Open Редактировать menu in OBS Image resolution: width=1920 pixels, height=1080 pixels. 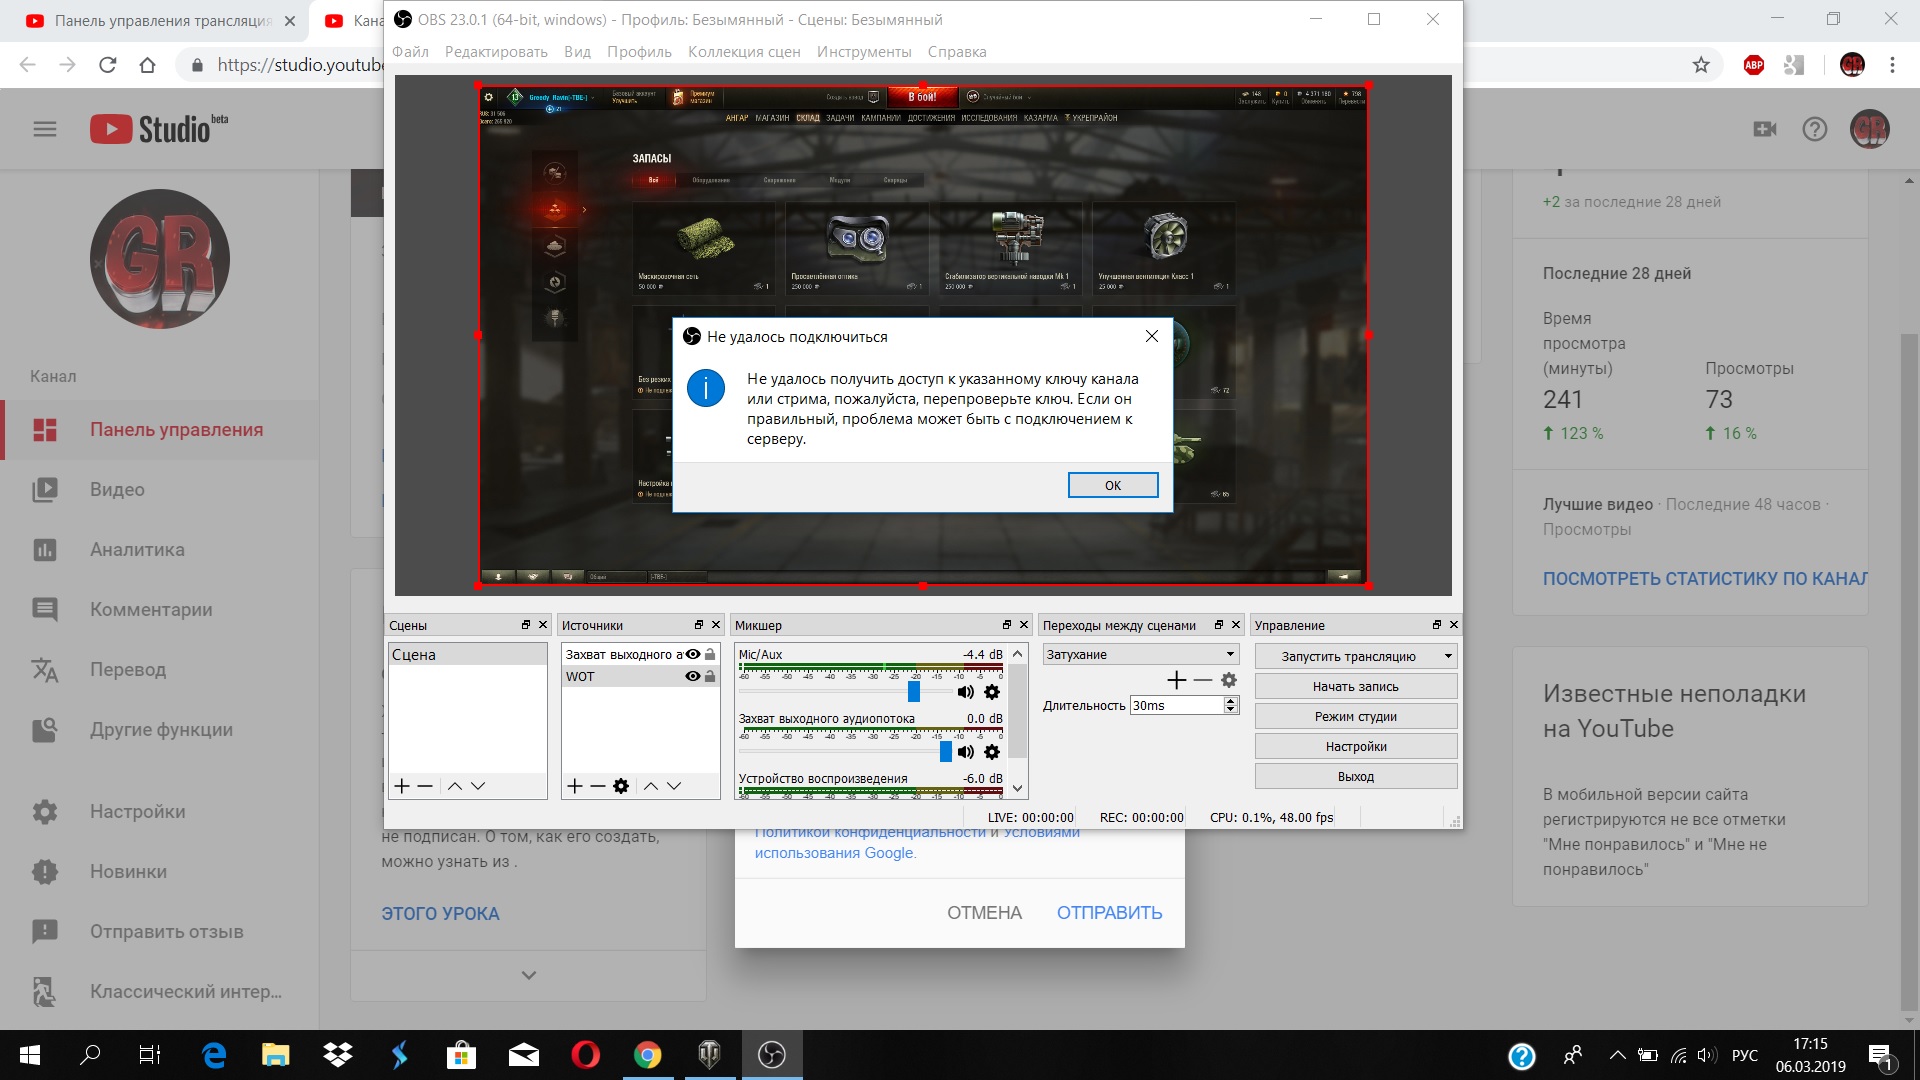pyautogui.click(x=496, y=52)
